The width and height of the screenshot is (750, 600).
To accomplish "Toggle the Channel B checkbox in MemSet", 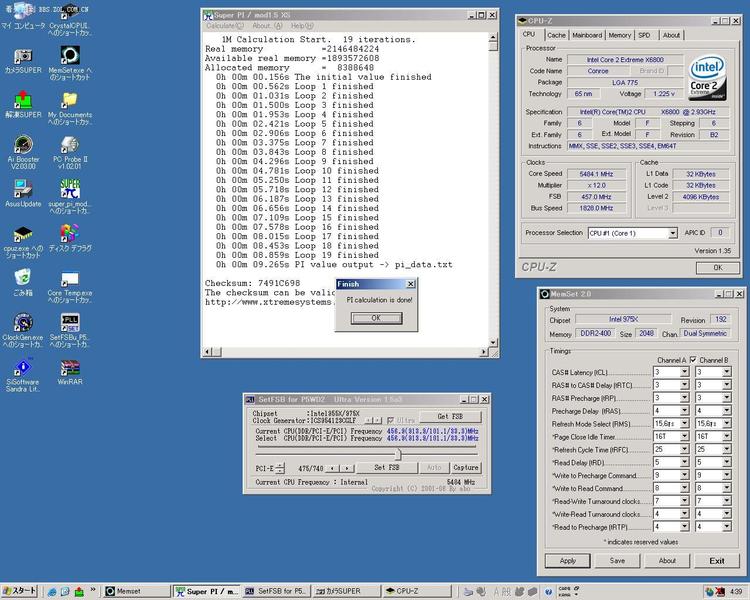I will pyautogui.click(x=693, y=359).
